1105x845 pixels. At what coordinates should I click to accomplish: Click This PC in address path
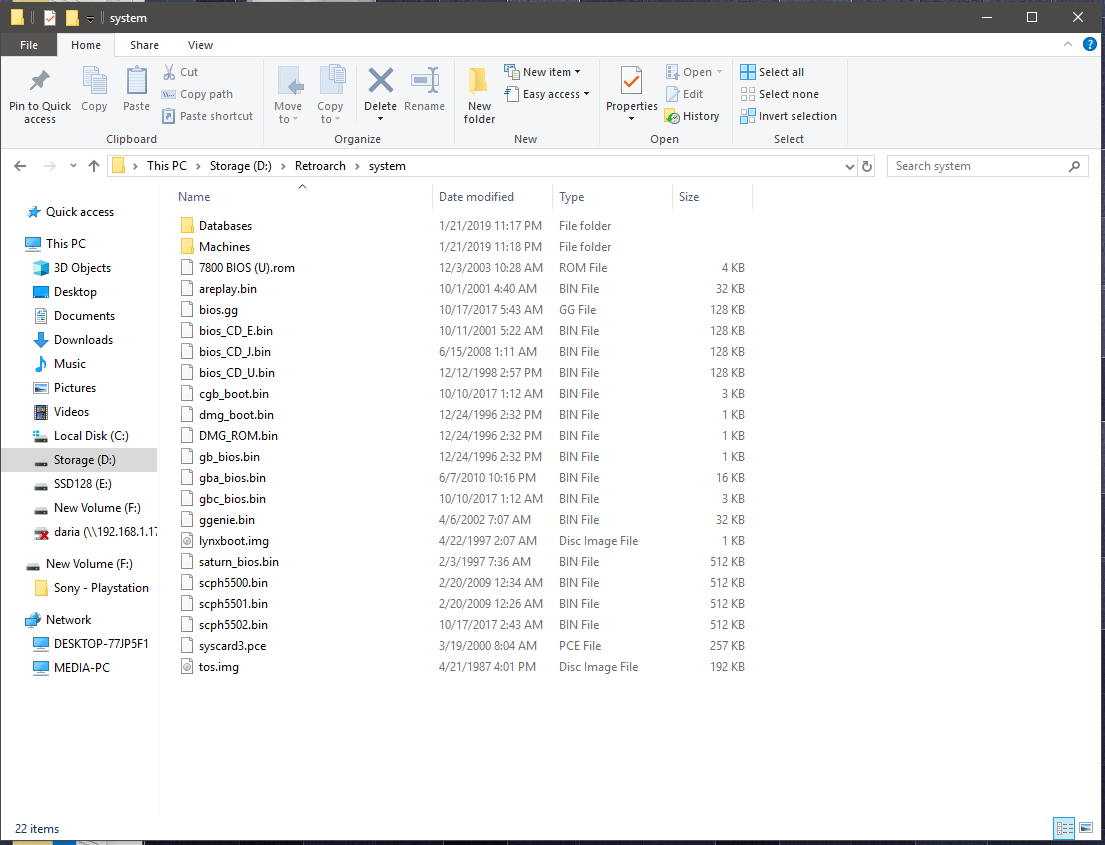167,166
